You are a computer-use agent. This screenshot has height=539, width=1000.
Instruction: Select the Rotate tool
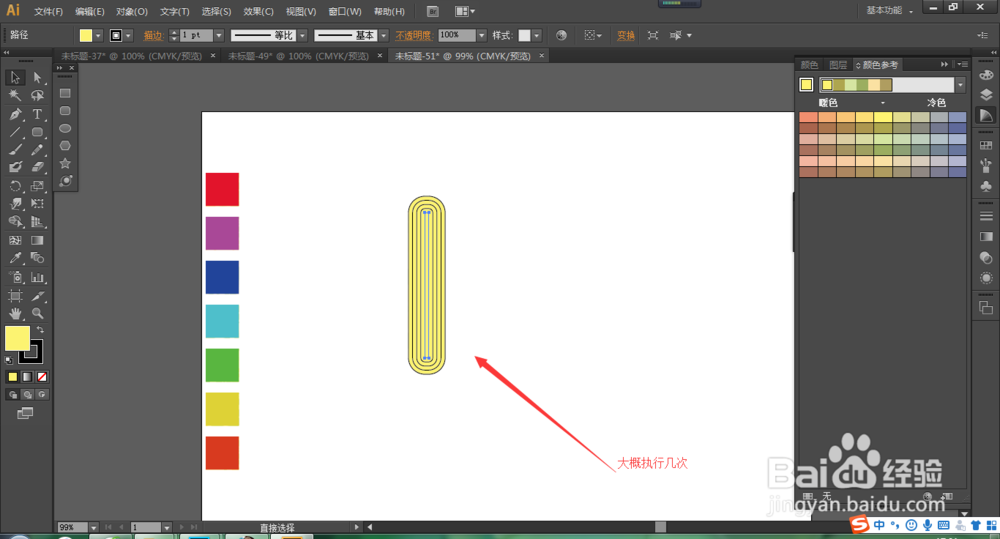click(15, 186)
